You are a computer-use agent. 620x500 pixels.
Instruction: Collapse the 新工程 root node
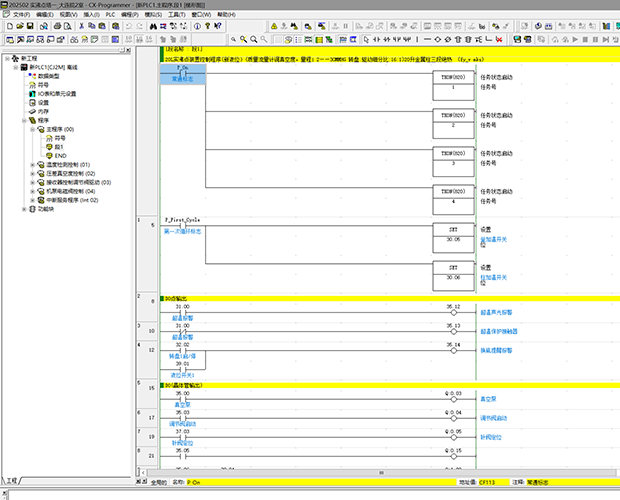7,58
